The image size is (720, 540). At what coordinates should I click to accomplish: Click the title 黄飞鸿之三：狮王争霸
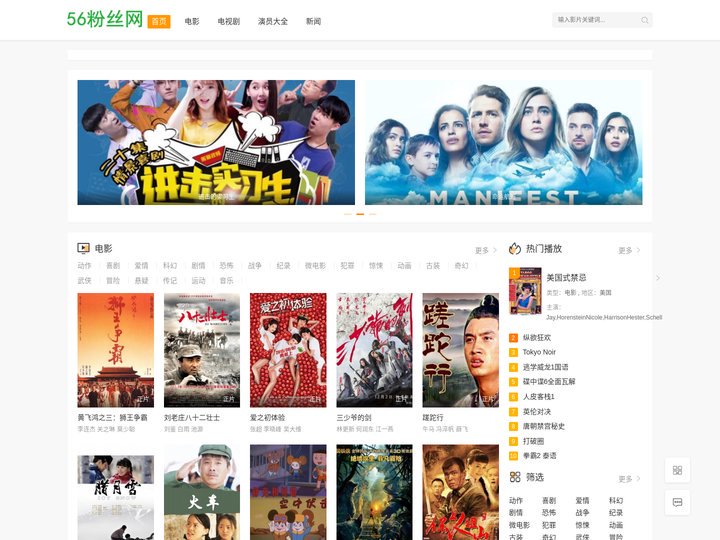click(x=112, y=418)
